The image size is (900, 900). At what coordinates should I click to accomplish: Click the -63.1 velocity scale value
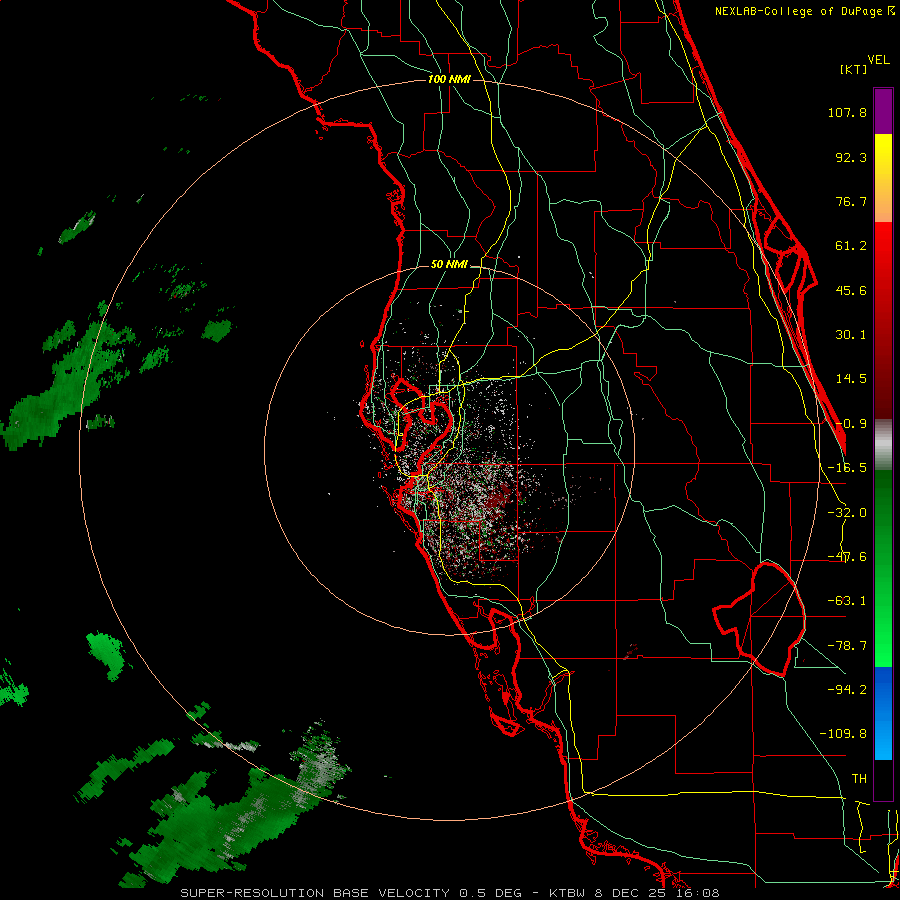(847, 601)
